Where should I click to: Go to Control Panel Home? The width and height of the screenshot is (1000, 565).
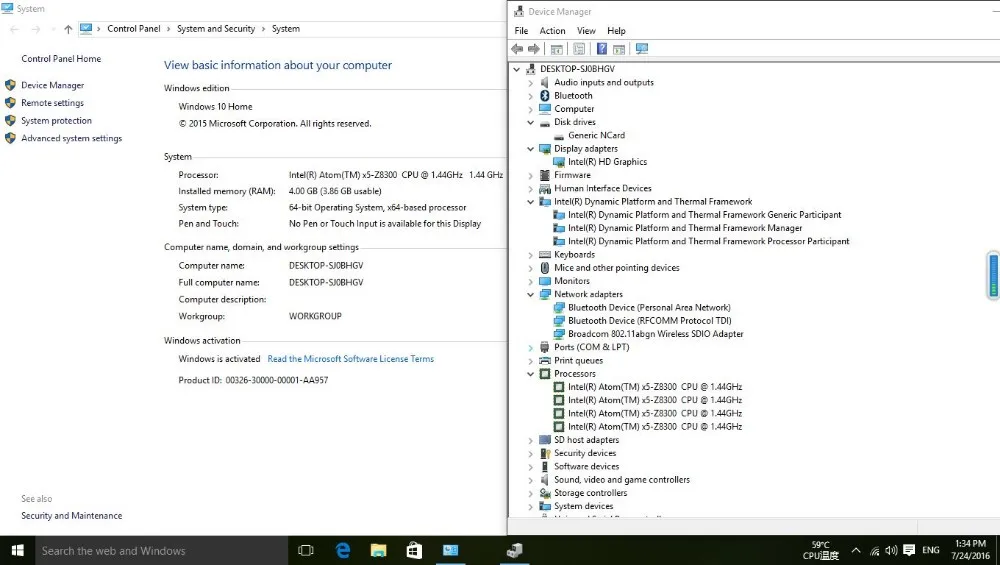click(x=61, y=59)
